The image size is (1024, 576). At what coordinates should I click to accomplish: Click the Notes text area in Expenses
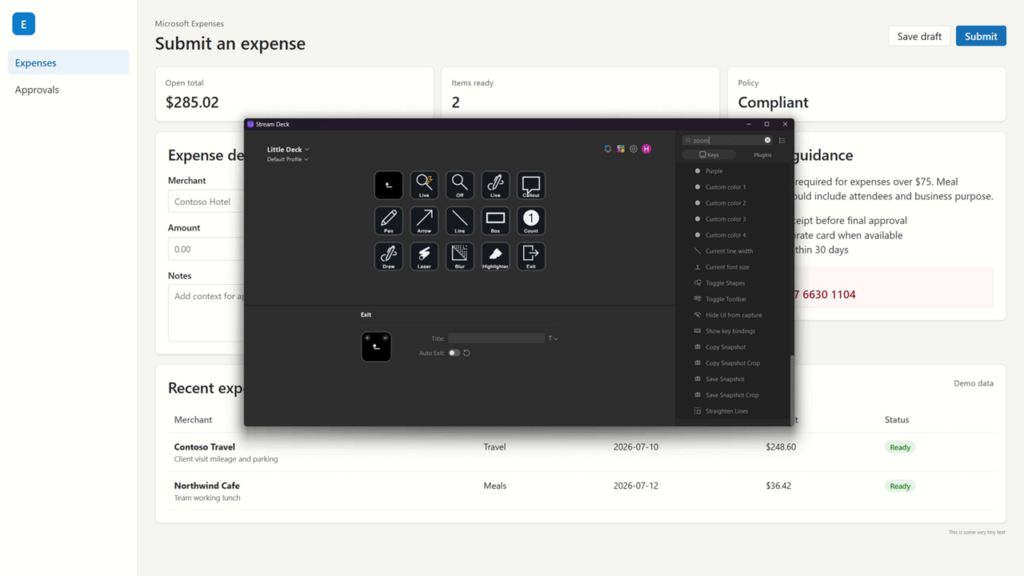pos(206,313)
